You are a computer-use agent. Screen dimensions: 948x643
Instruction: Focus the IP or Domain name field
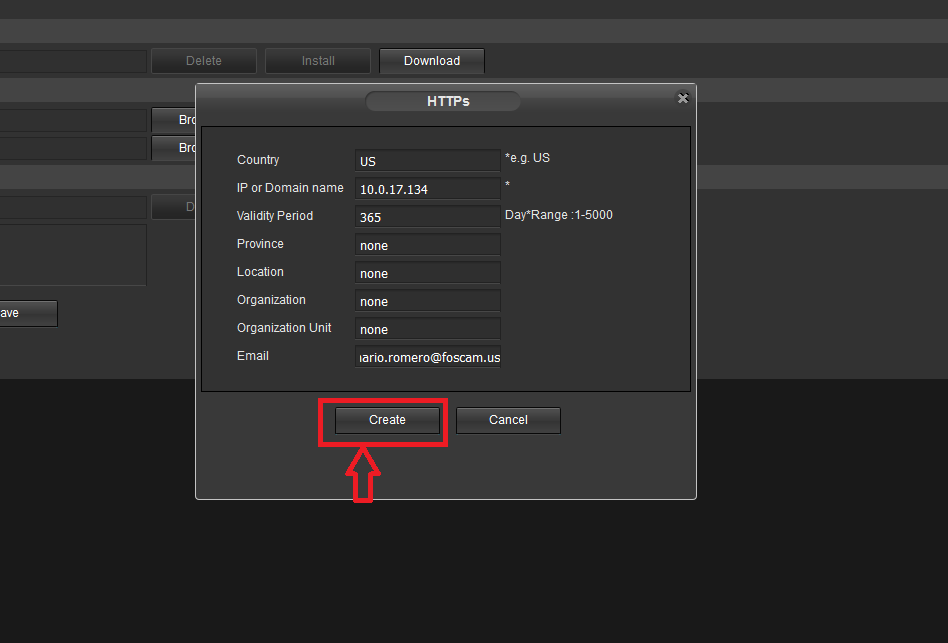point(427,189)
